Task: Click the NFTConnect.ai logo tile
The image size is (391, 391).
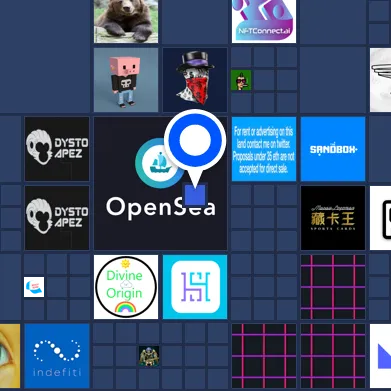Action: tap(264, 21)
